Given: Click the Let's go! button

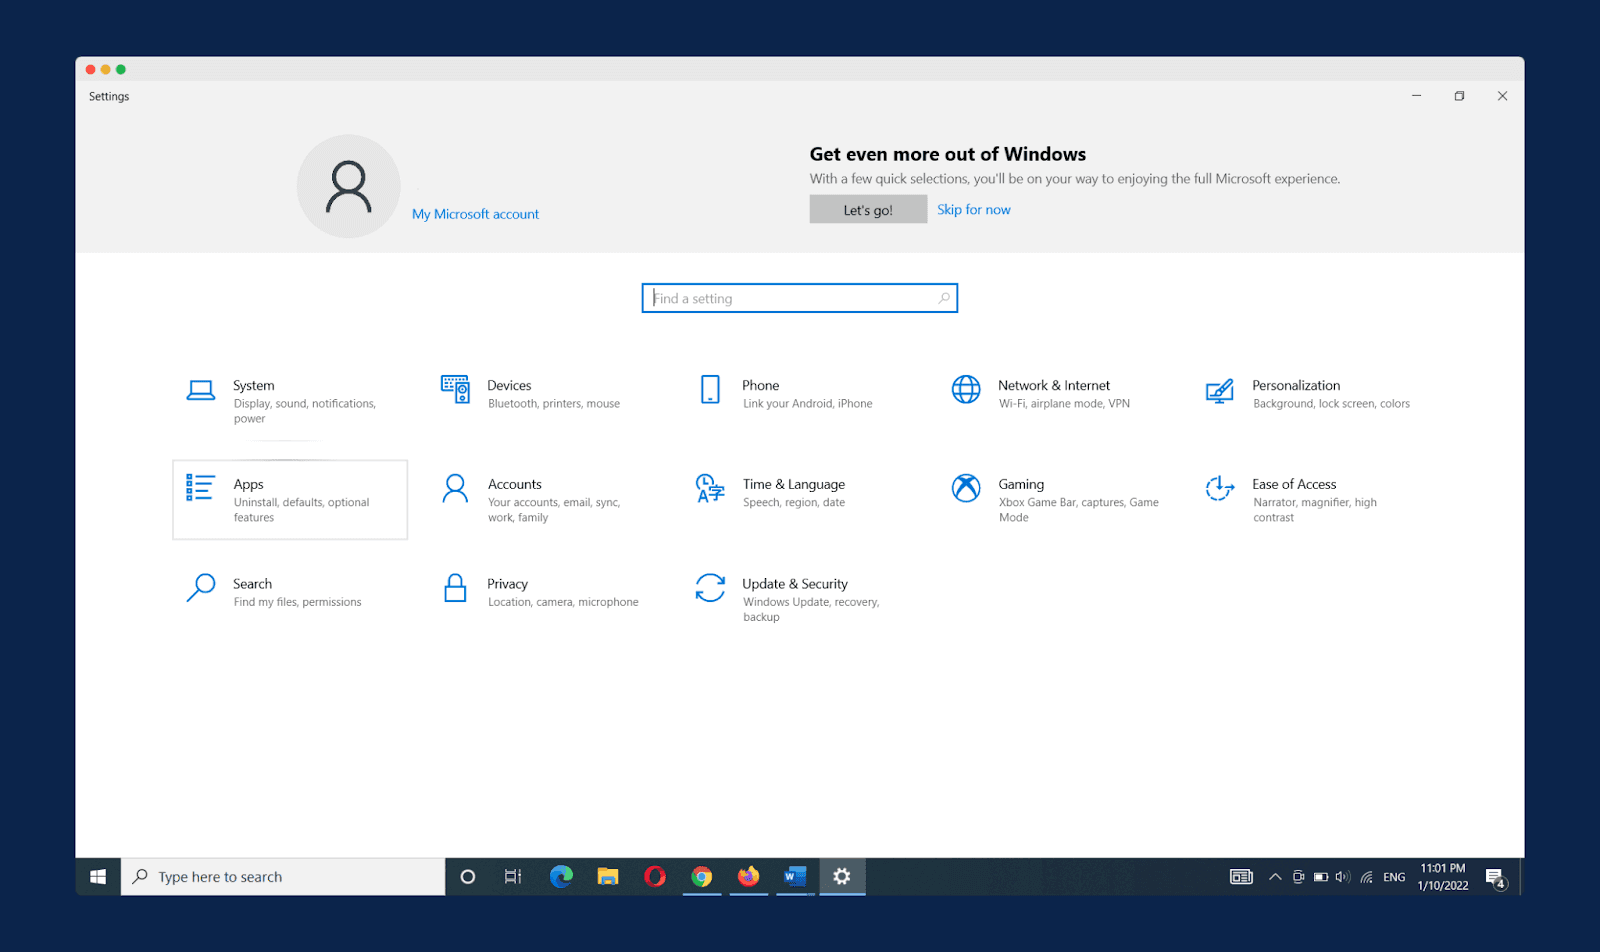Looking at the screenshot, I should [x=868, y=210].
